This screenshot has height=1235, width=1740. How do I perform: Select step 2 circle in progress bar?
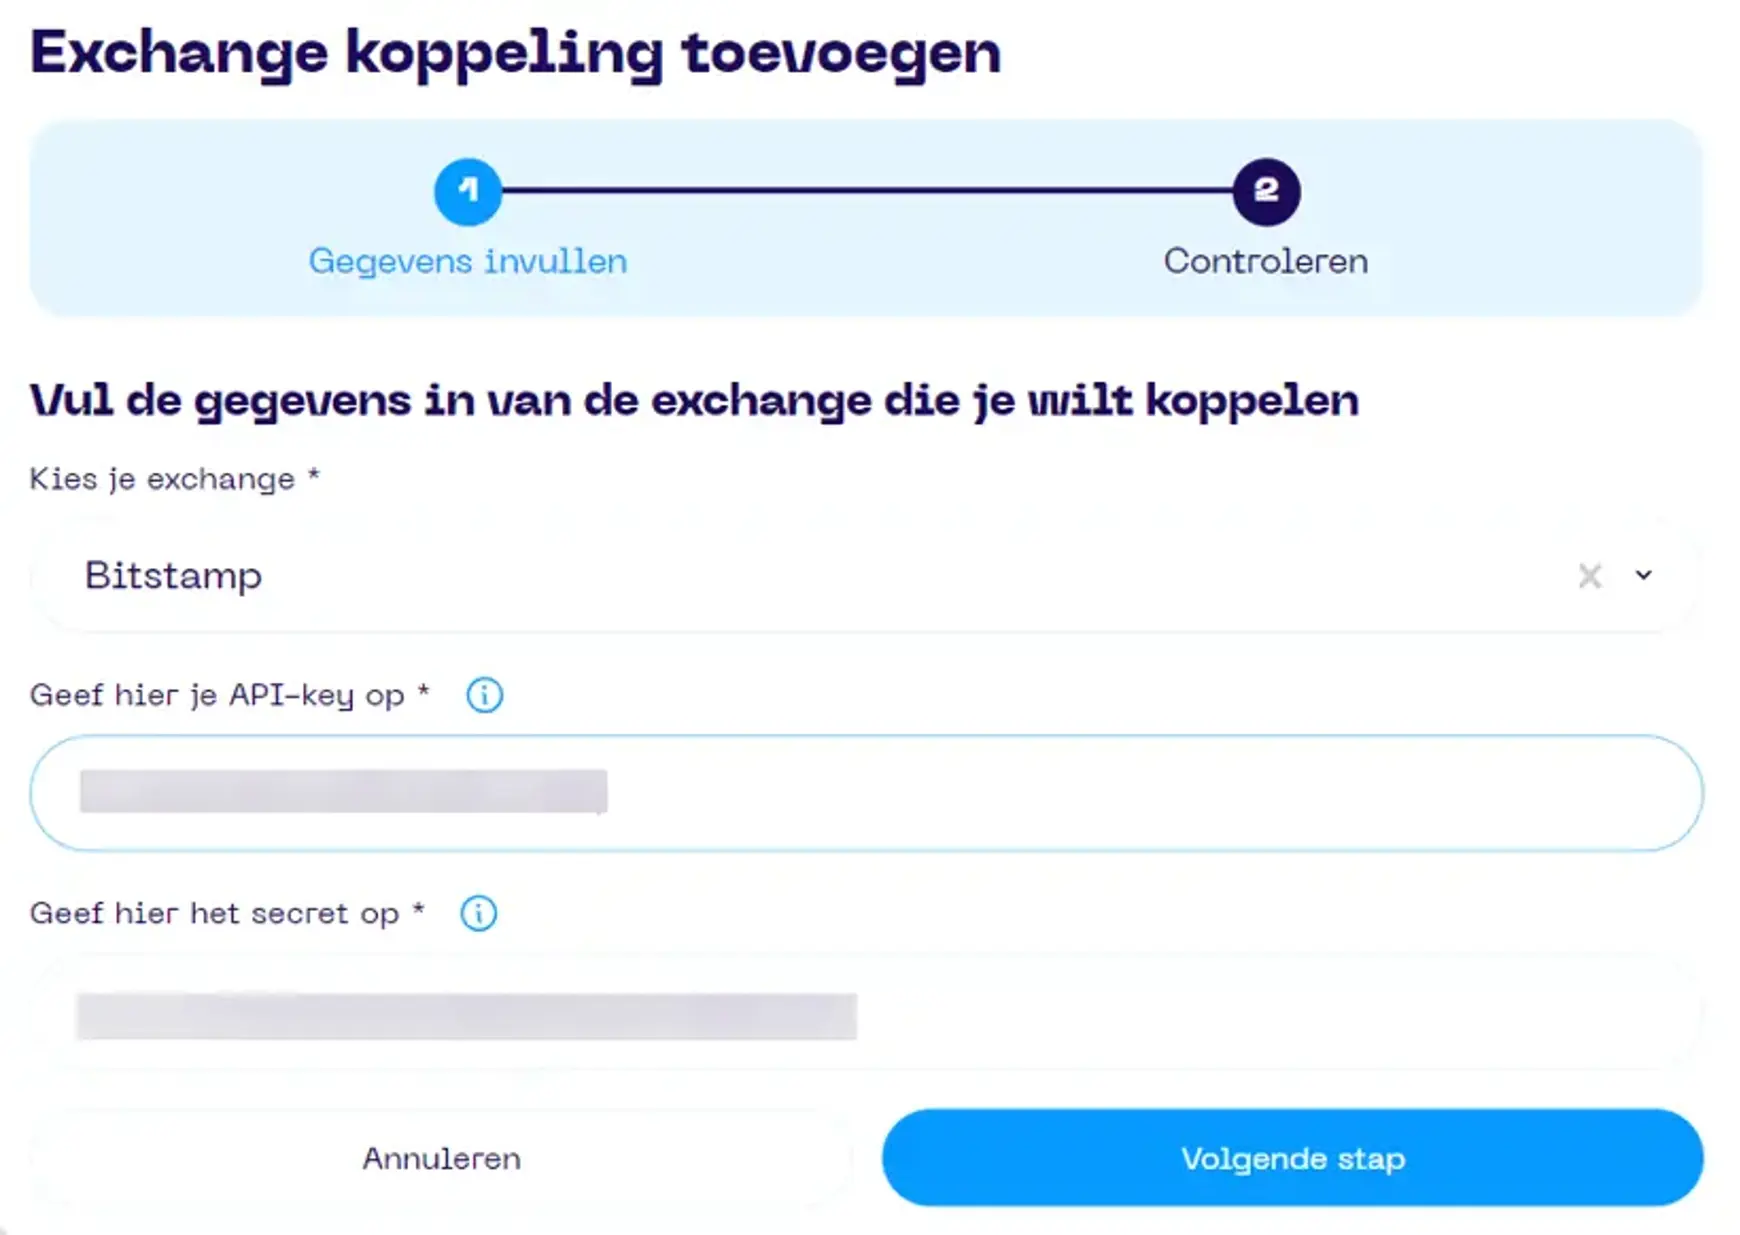pos(1265,192)
